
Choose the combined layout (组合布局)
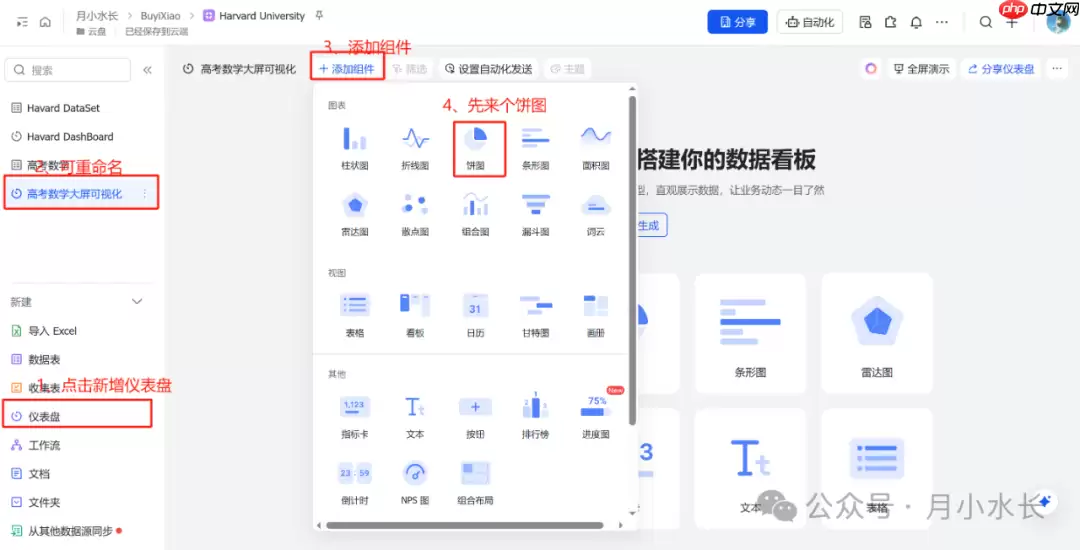click(475, 483)
